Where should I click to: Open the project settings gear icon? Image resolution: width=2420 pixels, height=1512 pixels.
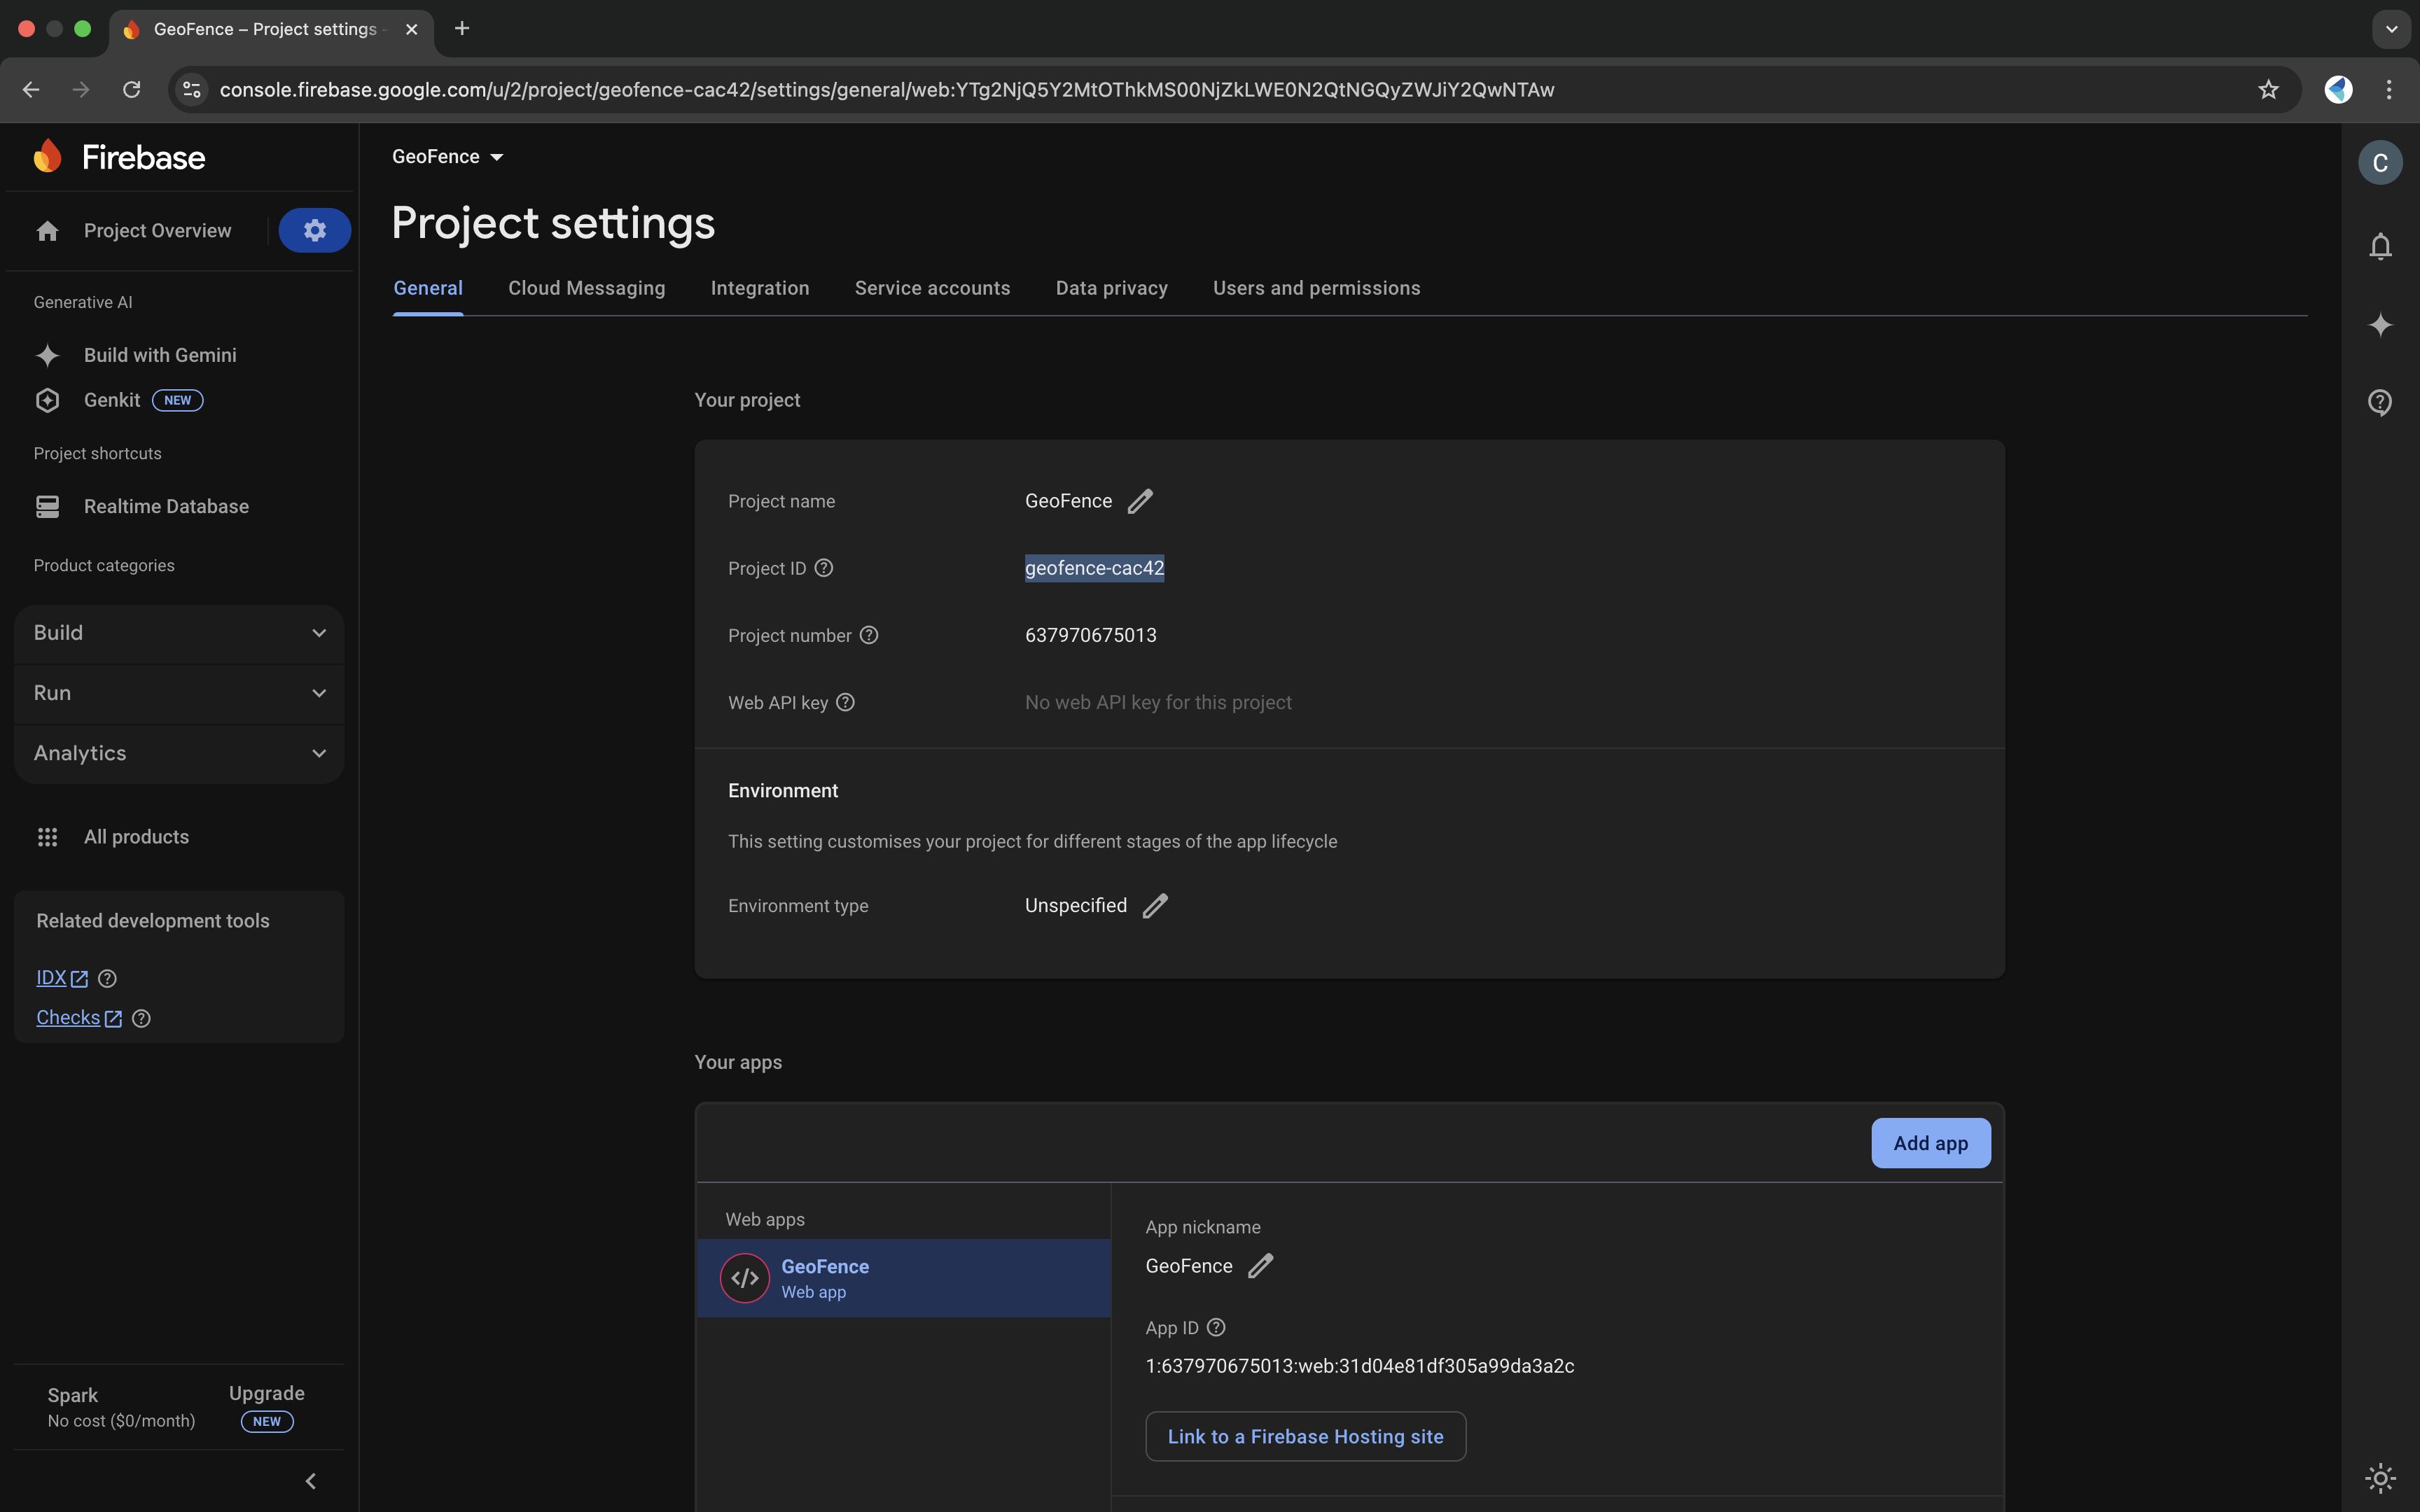tap(314, 230)
